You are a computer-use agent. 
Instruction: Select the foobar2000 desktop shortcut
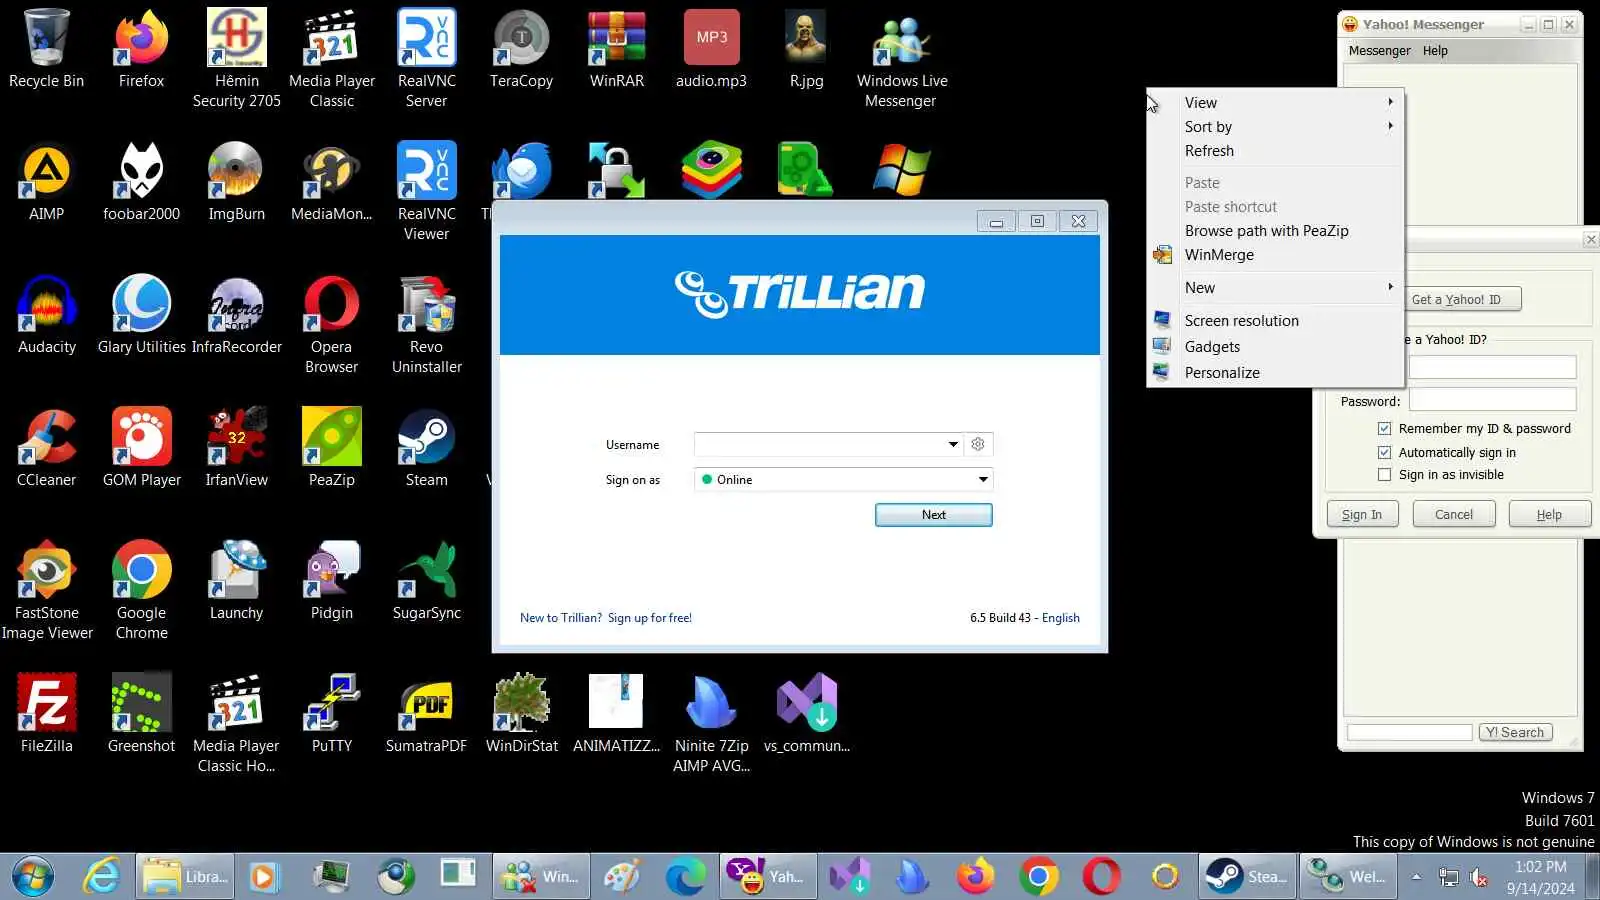click(141, 183)
